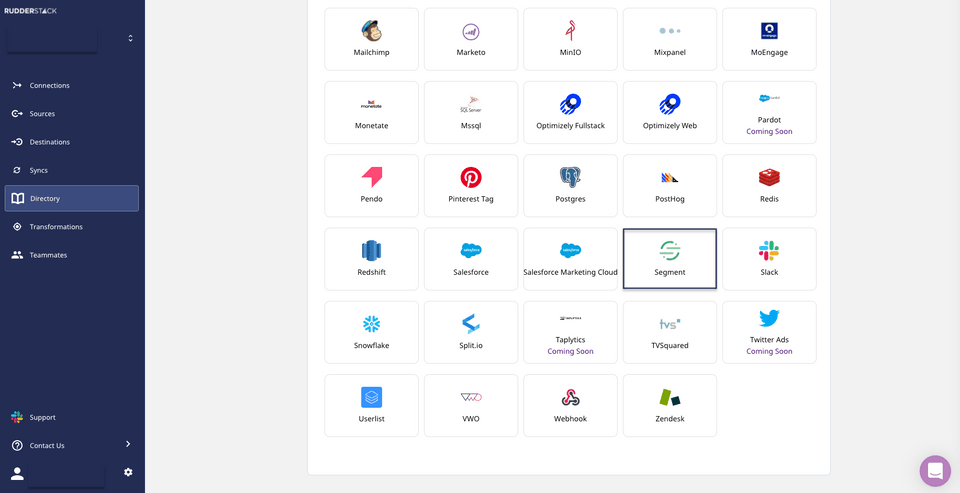Click the Postgres elephant icon
Viewport: 960px width, 493px height.
(x=570, y=177)
